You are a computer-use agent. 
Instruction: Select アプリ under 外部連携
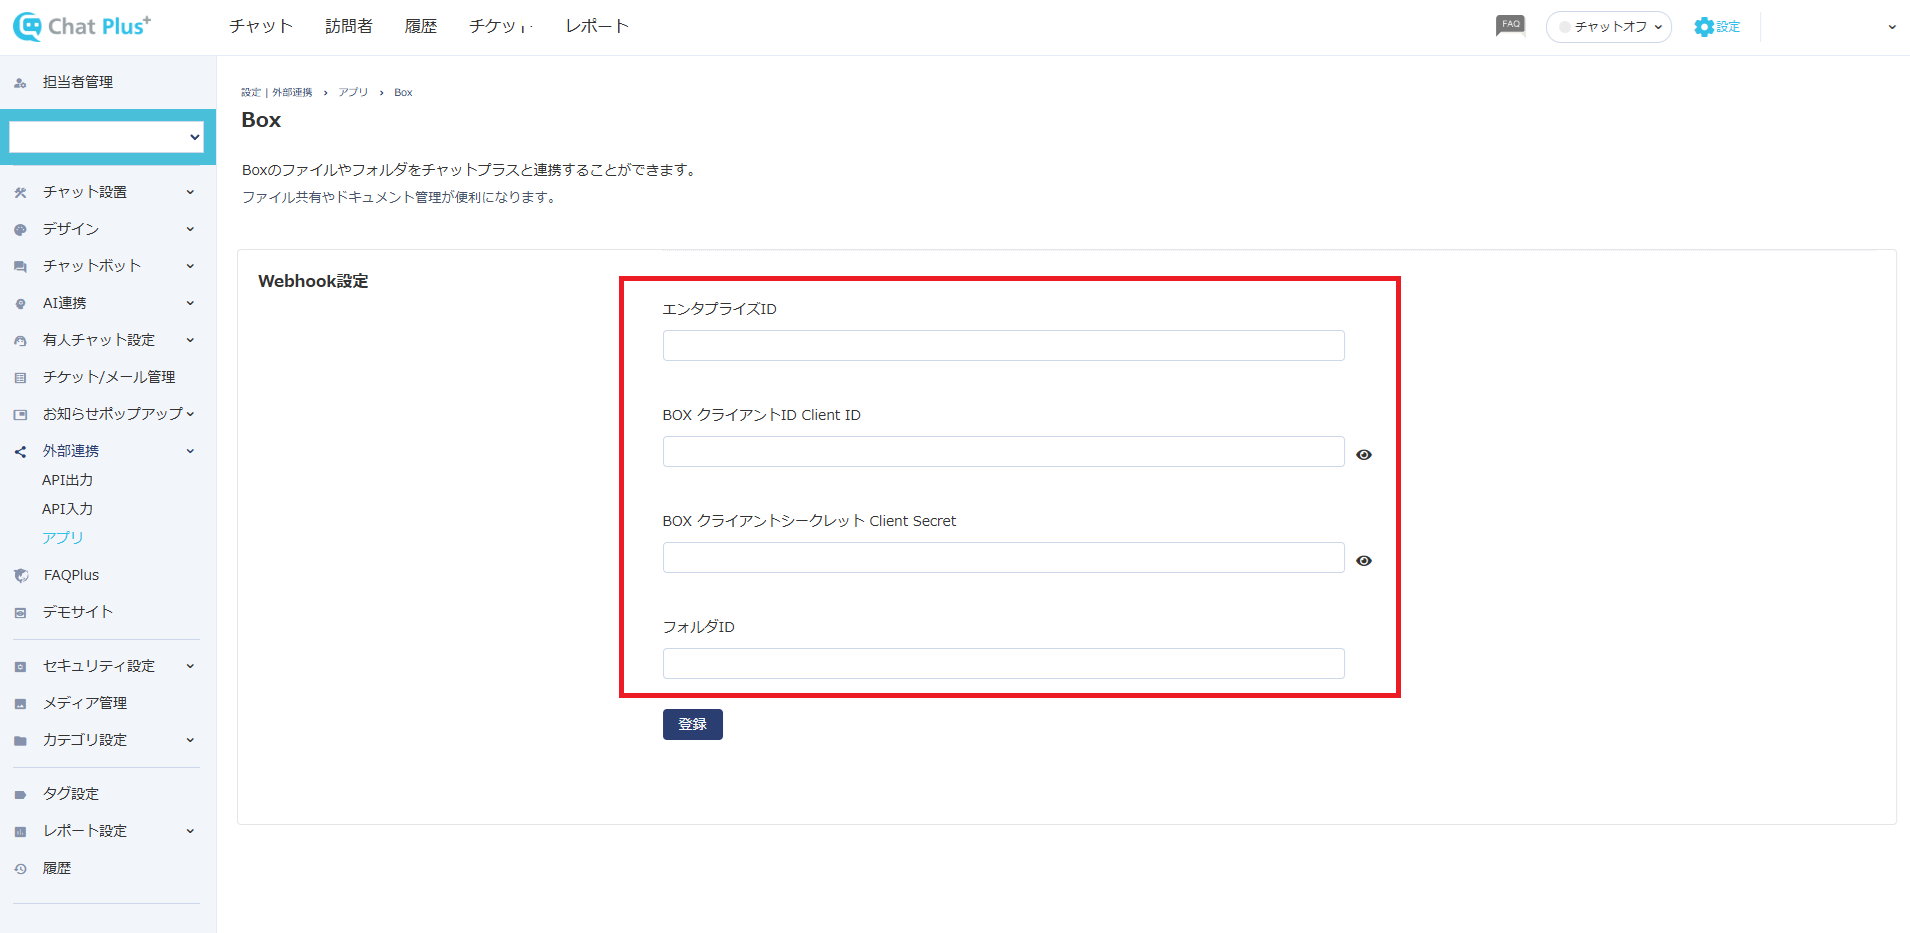pos(63,538)
